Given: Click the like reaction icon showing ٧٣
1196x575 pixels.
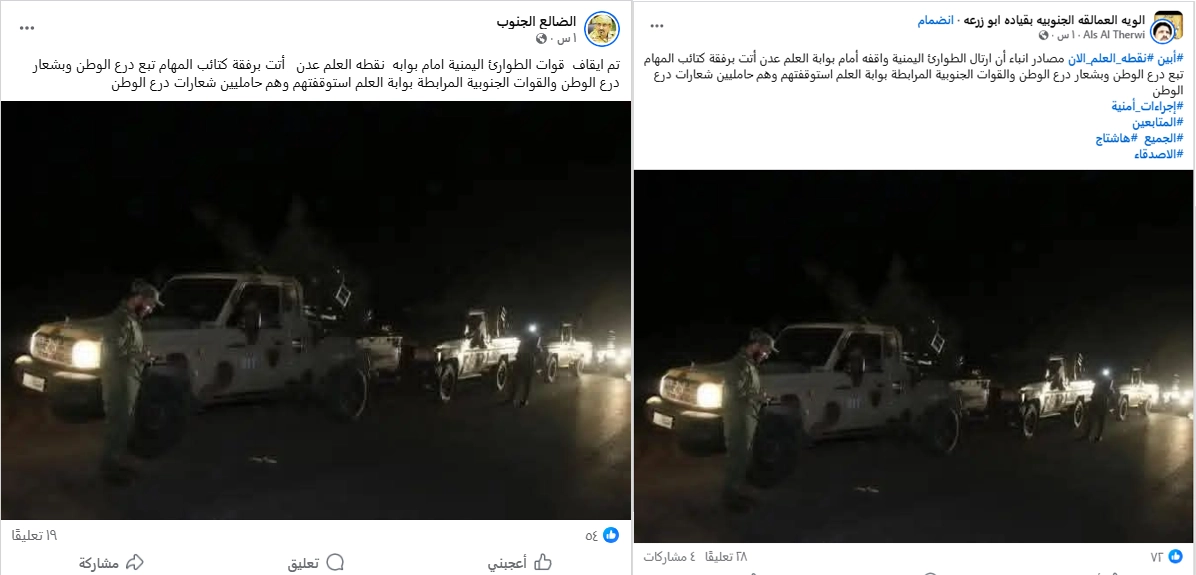Looking at the screenshot, I should coord(1175,557).
